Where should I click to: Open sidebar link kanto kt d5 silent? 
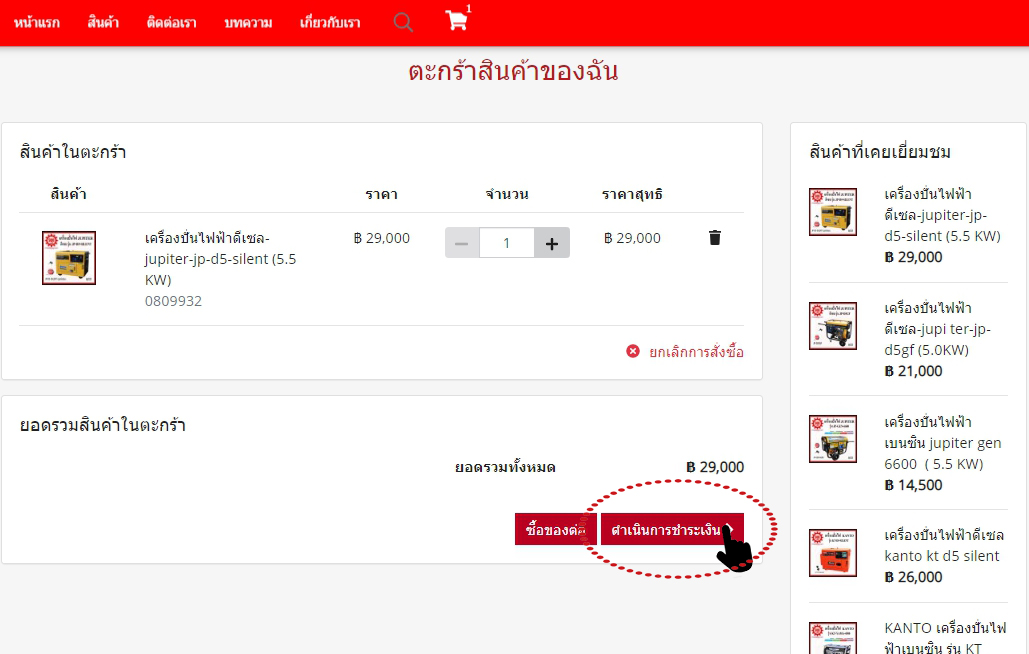(944, 545)
